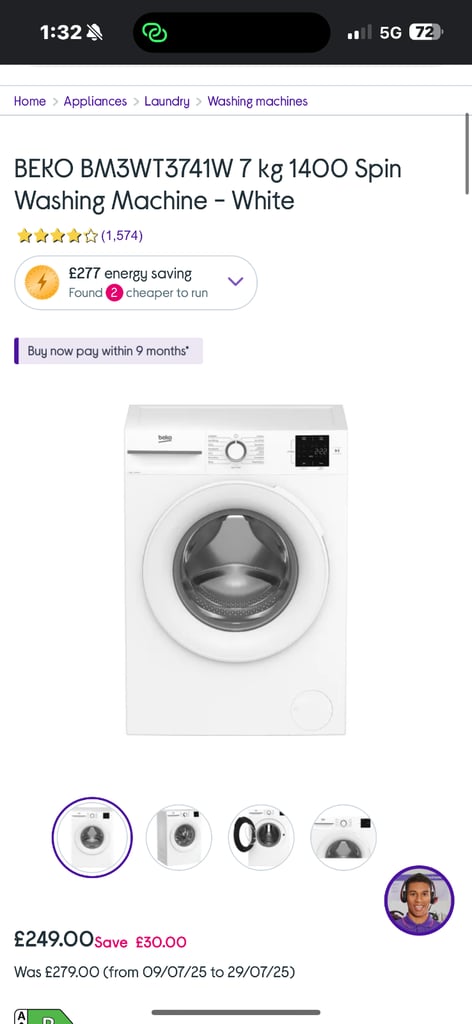
Task: Open the live chat assistant avatar
Action: tap(418, 901)
